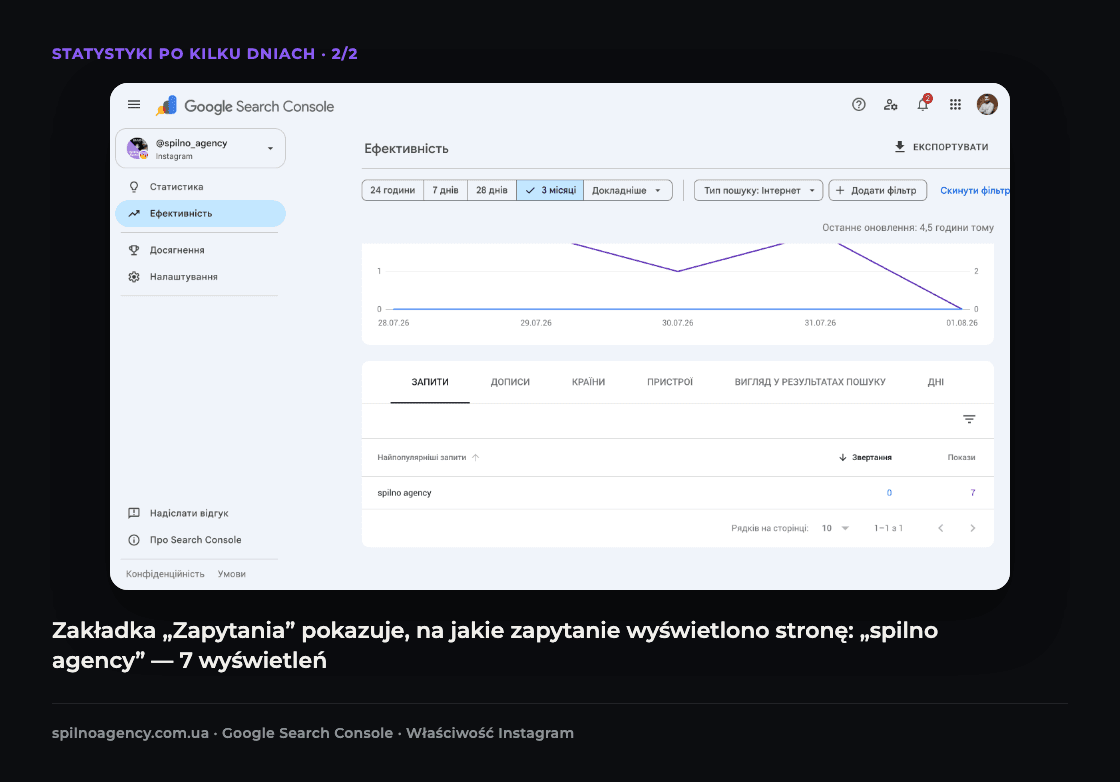
Task: Open the Докладніше date range dropdown
Action: [628, 191]
